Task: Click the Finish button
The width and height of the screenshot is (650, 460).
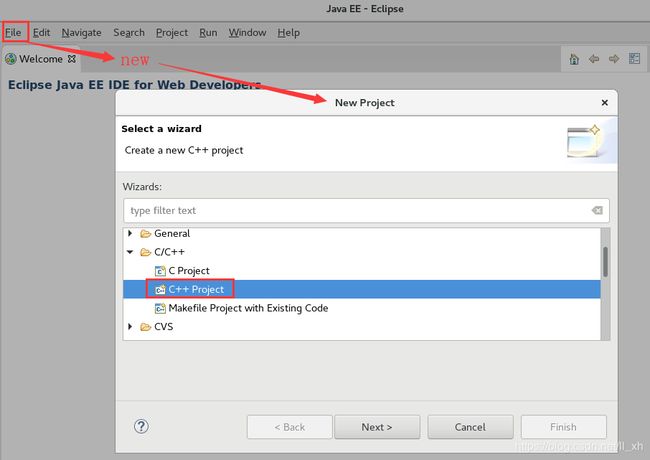Action: pos(563,427)
